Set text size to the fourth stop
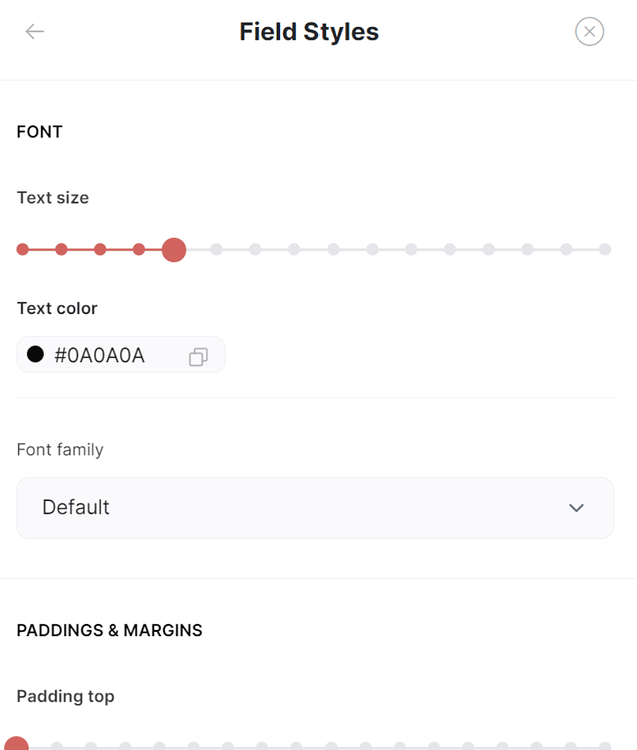Screen dimensions: 637x750 click(x=139, y=249)
